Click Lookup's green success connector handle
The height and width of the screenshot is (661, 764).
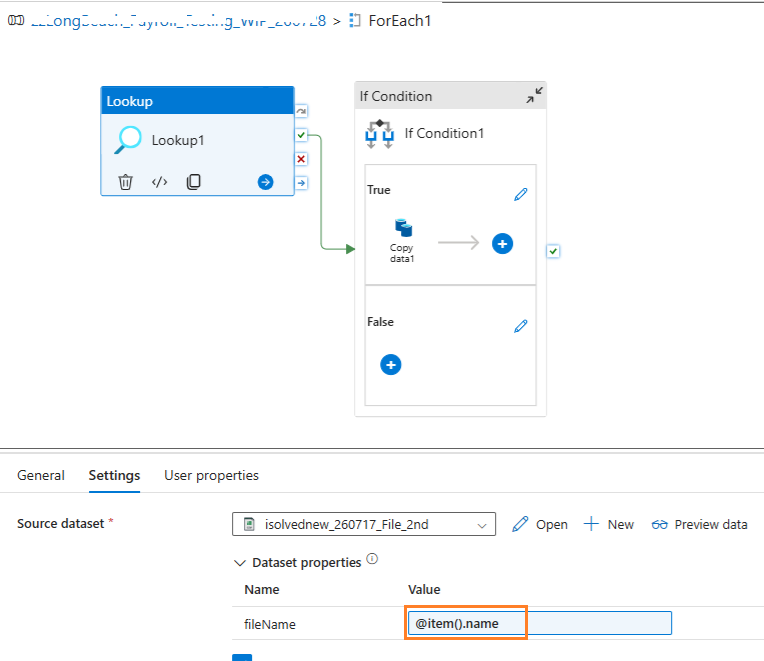click(x=302, y=135)
